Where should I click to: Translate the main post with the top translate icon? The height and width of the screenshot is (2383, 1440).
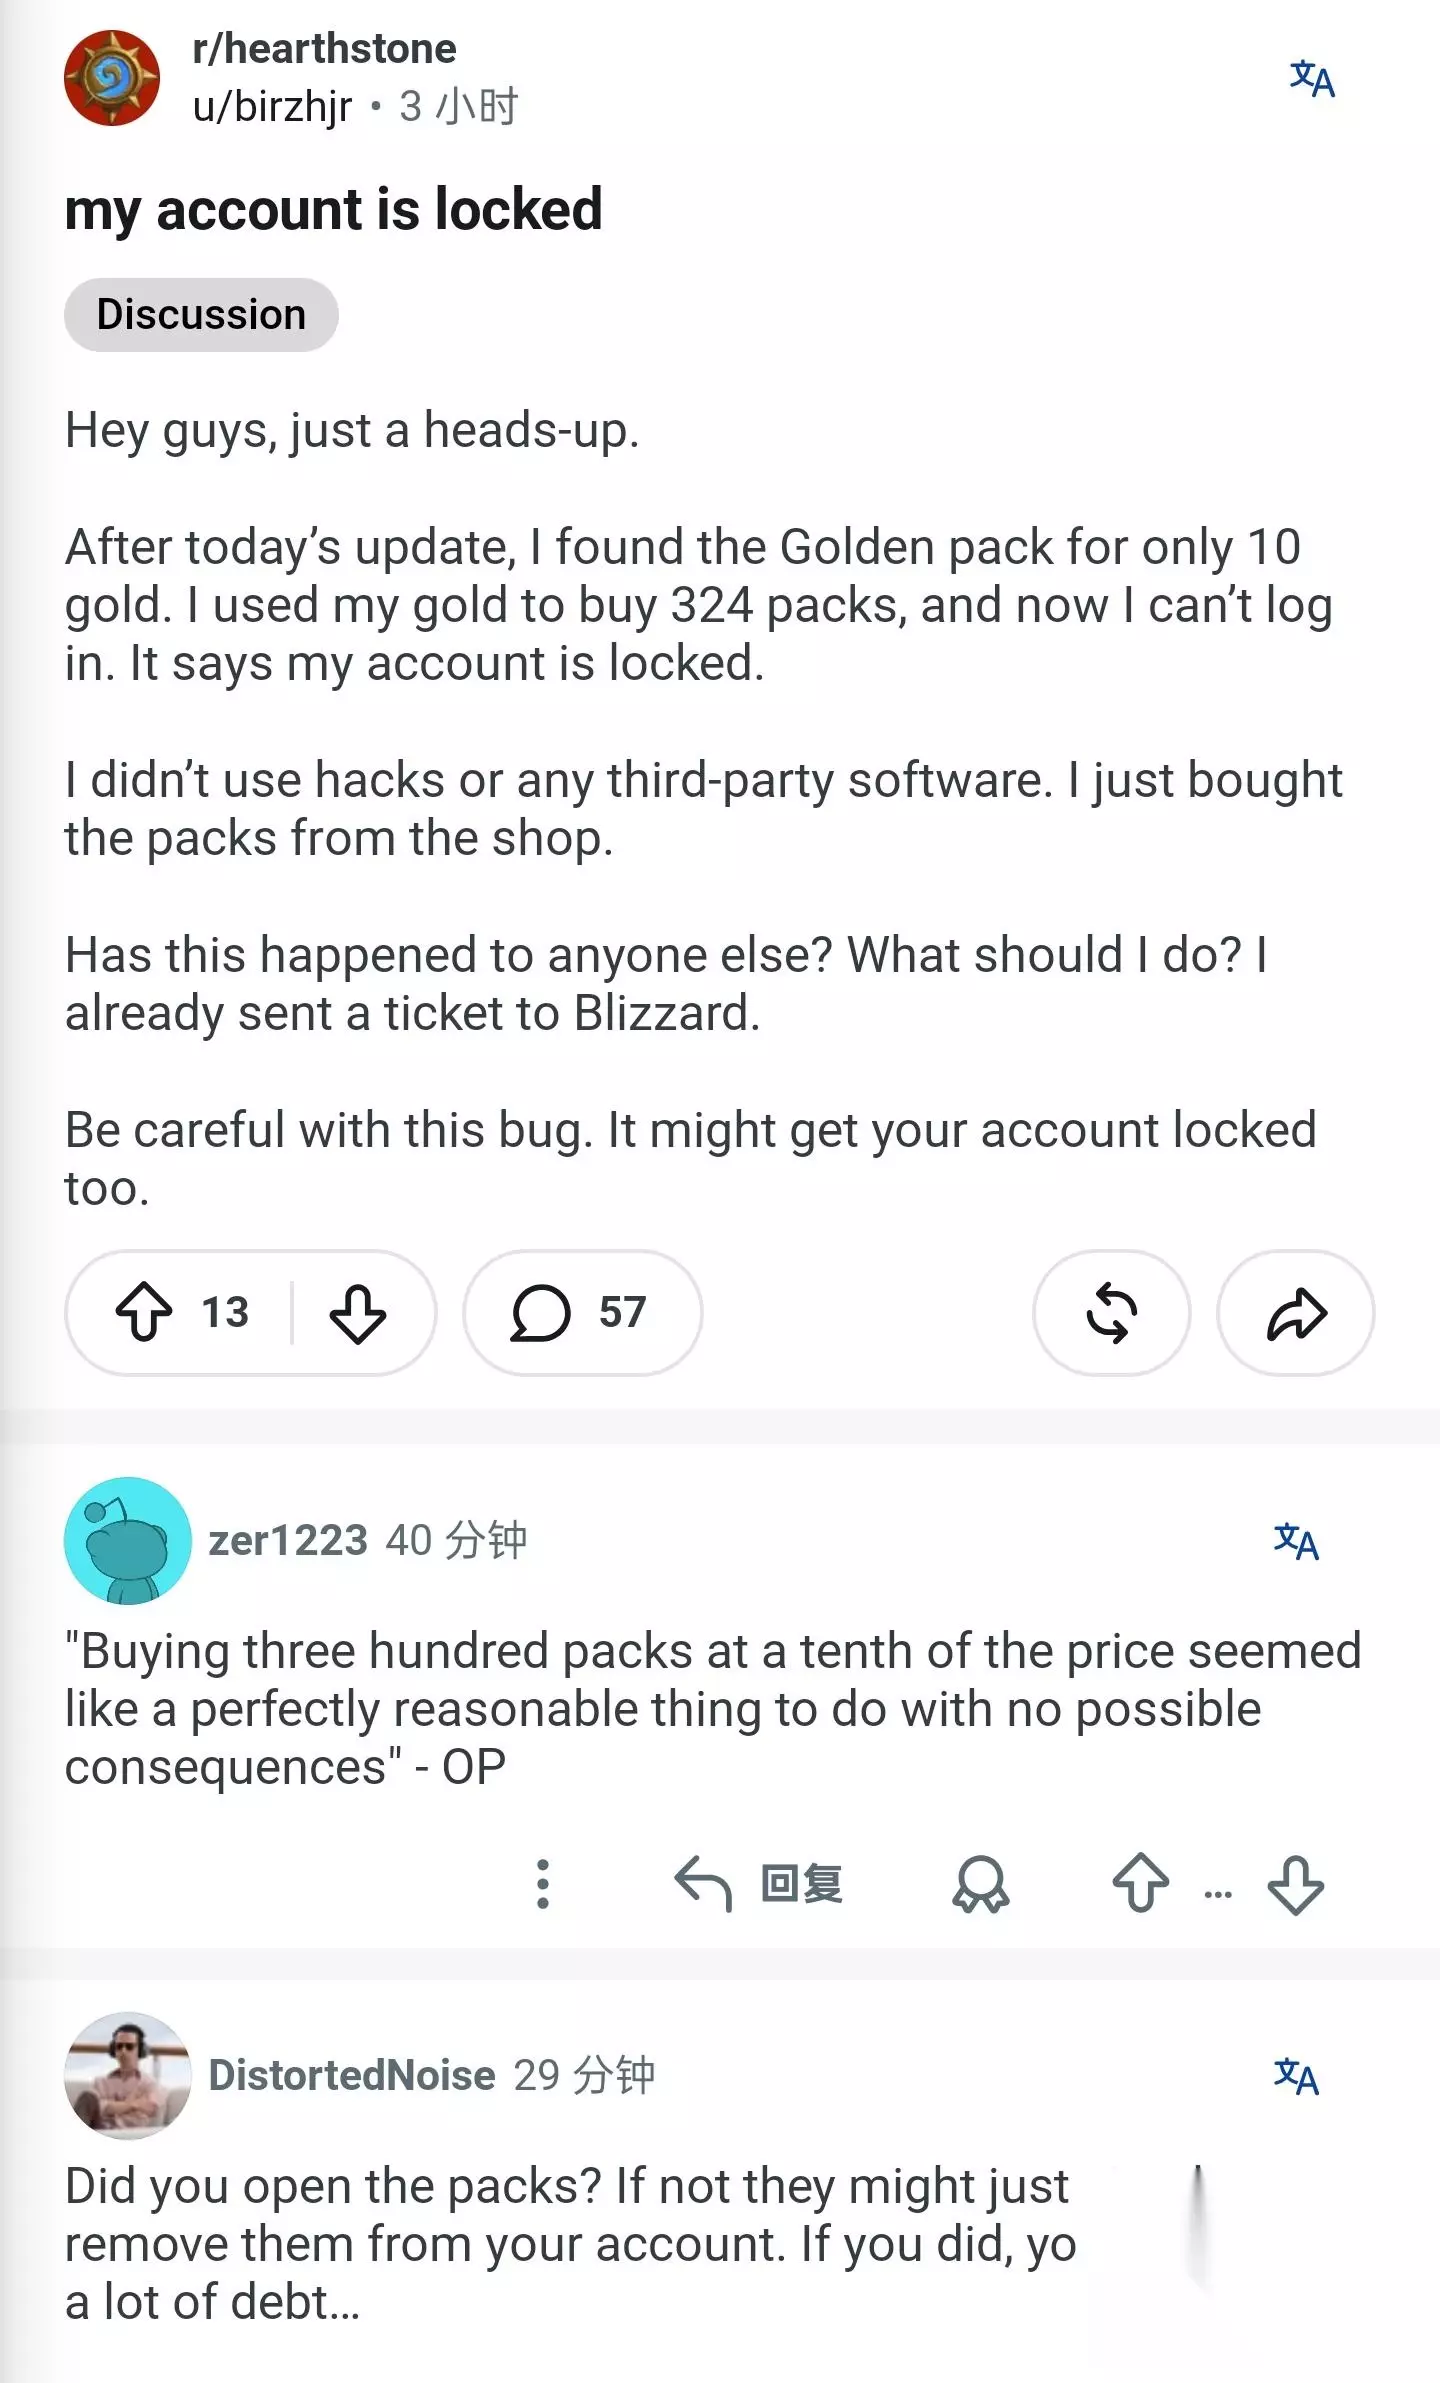(x=1312, y=78)
